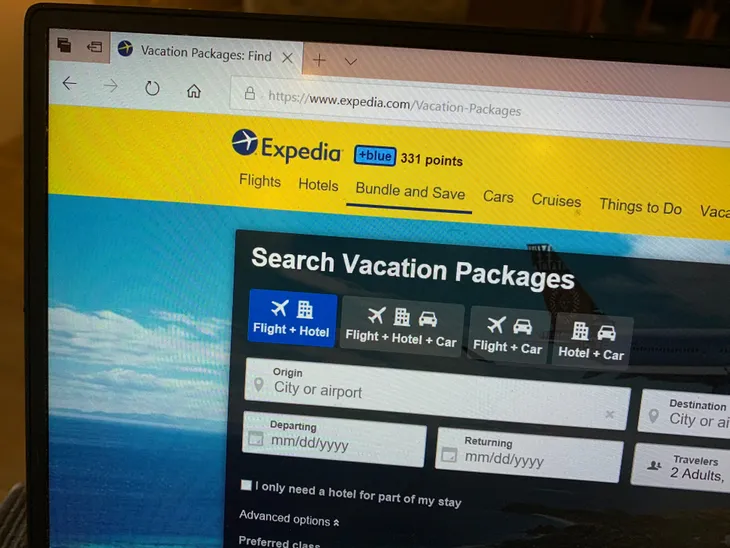Click the set tabs aside icon
This screenshot has width=730, height=548.
pyautogui.click(x=95, y=47)
